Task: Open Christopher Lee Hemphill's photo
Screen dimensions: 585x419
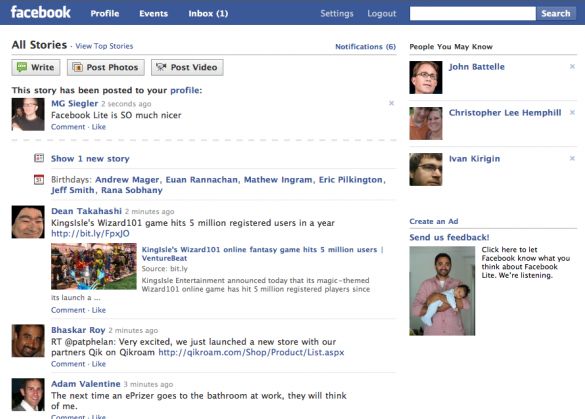Action: pyautogui.click(x=426, y=123)
